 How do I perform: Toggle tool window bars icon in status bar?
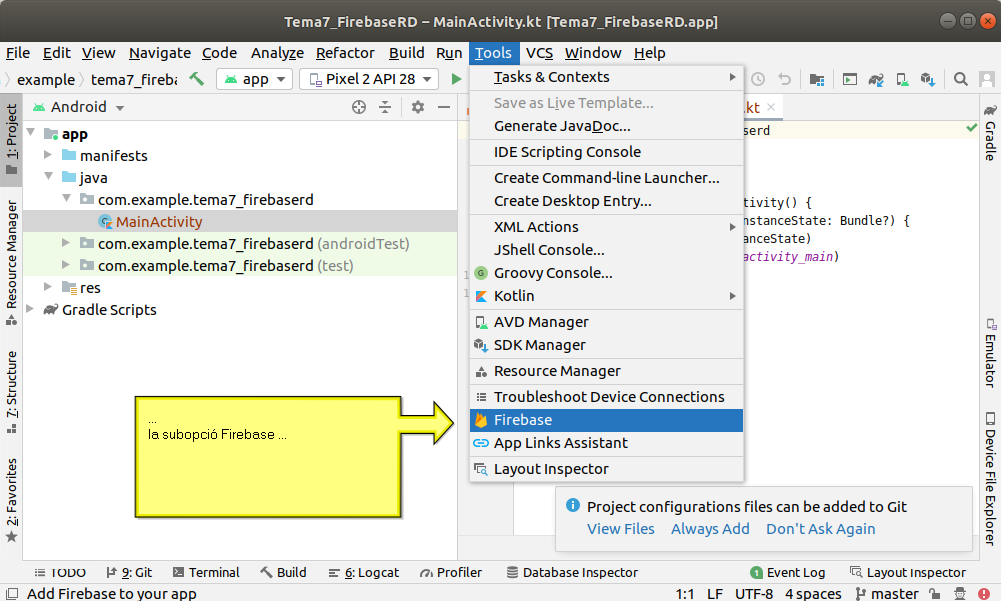[11, 593]
